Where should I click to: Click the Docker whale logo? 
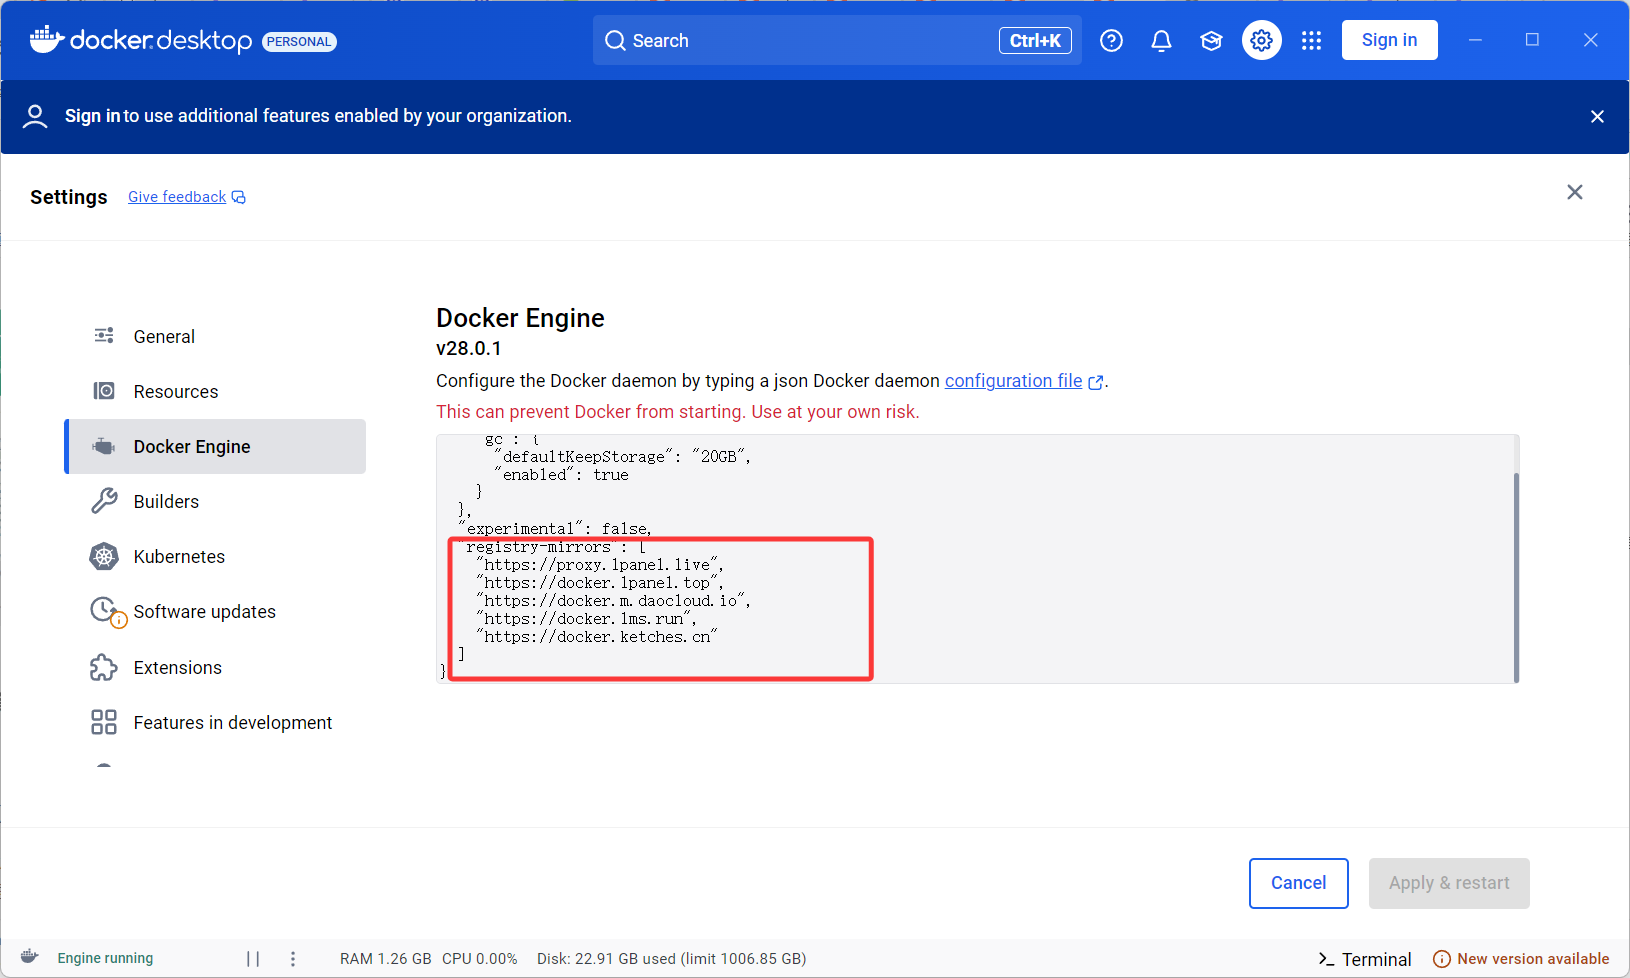click(47, 40)
